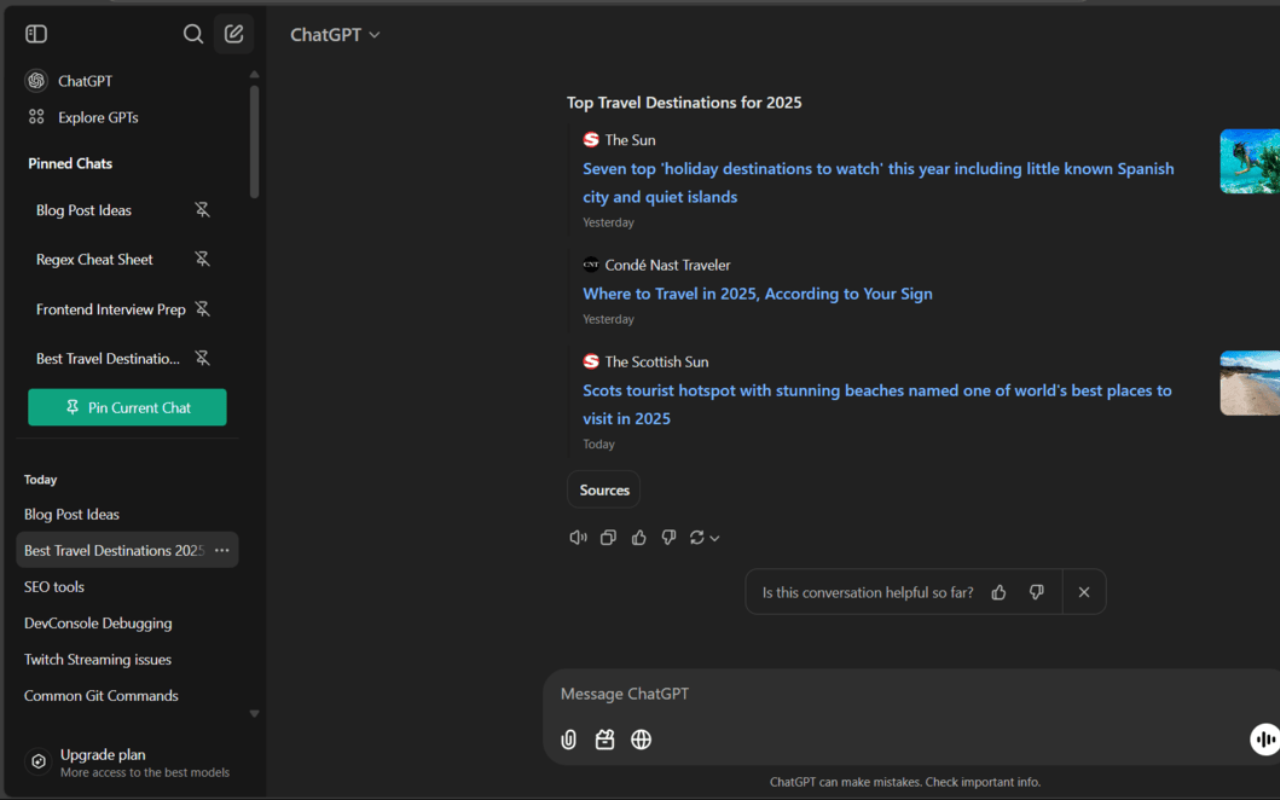The width and height of the screenshot is (1280, 800).
Task: Start a new chat with the pencil icon
Action: tap(234, 34)
